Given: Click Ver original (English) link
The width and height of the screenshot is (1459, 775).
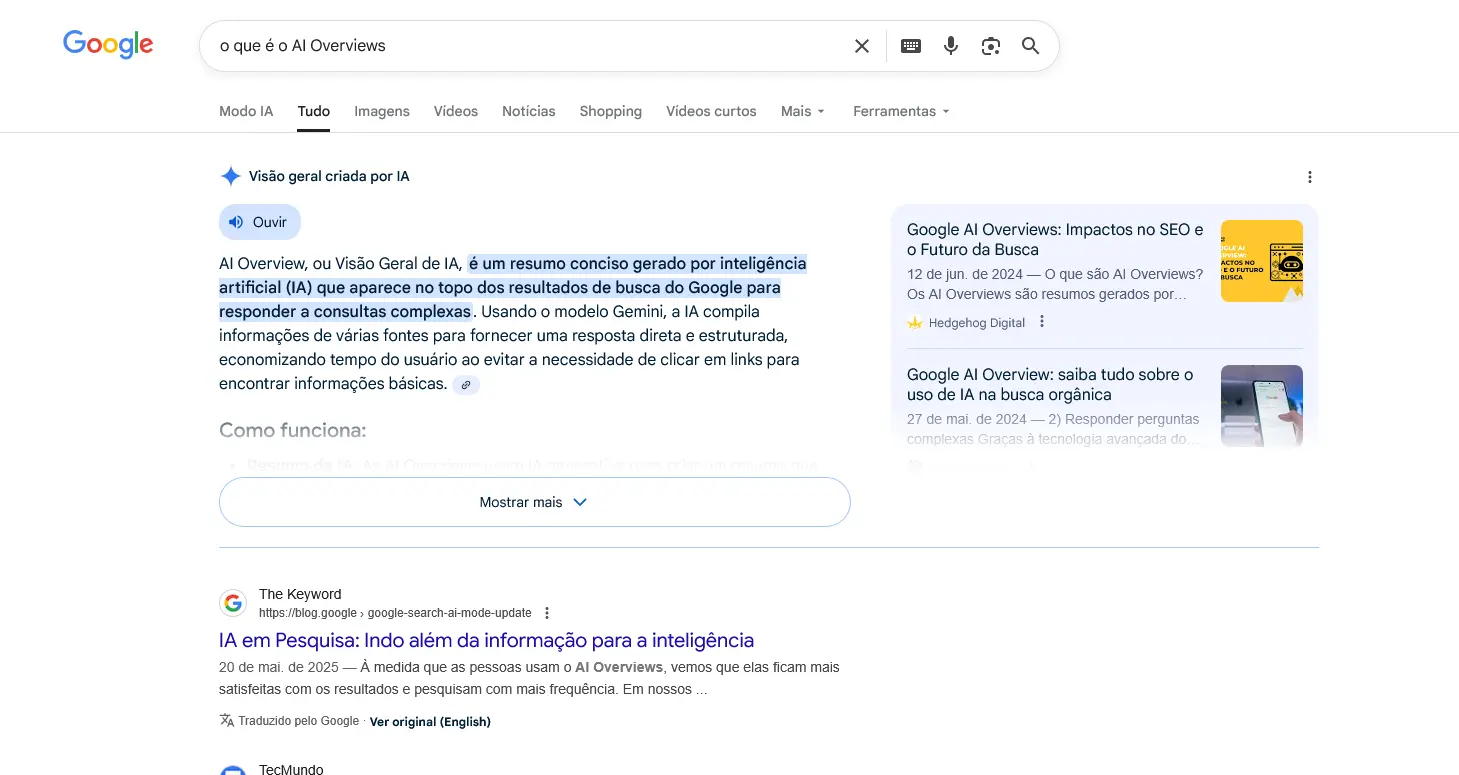Looking at the screenshot, I should [430, 722].
